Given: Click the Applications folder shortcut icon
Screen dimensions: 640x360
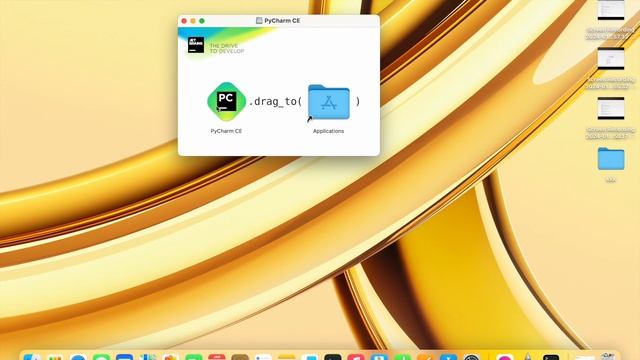Looking at the screenshot, I should [x=329, y=102].
